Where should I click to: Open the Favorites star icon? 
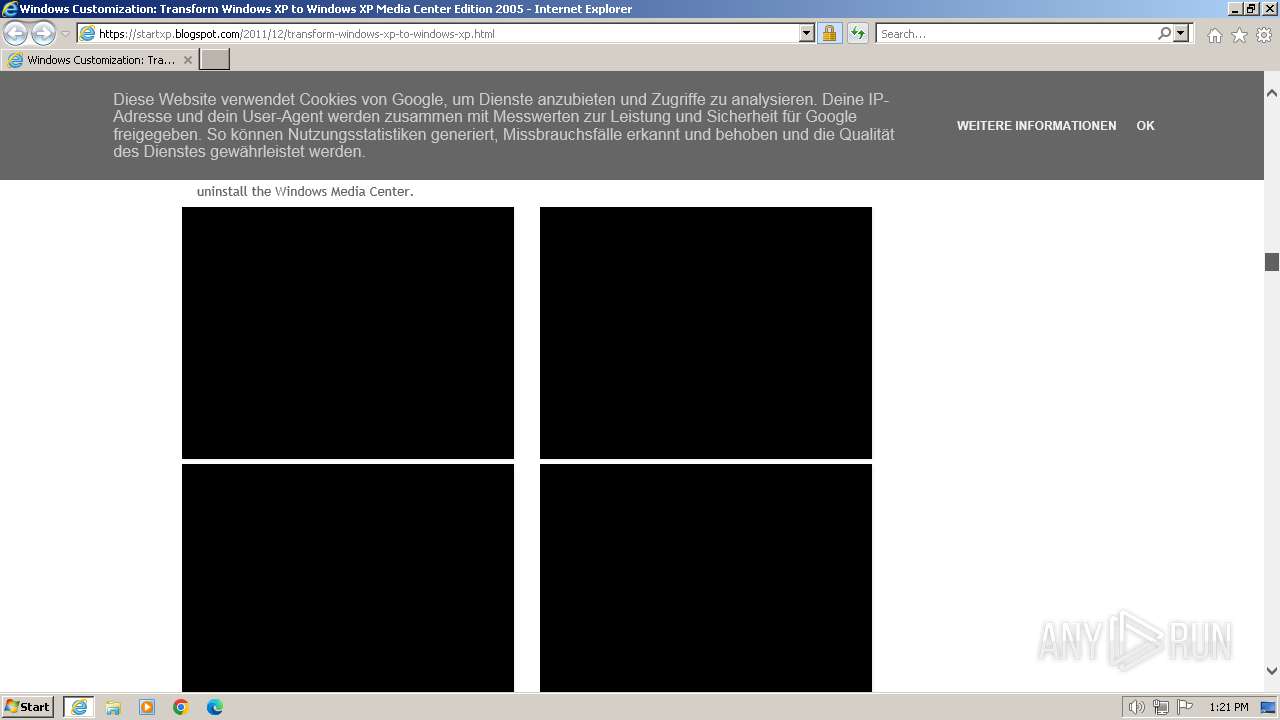point(1239,35)
